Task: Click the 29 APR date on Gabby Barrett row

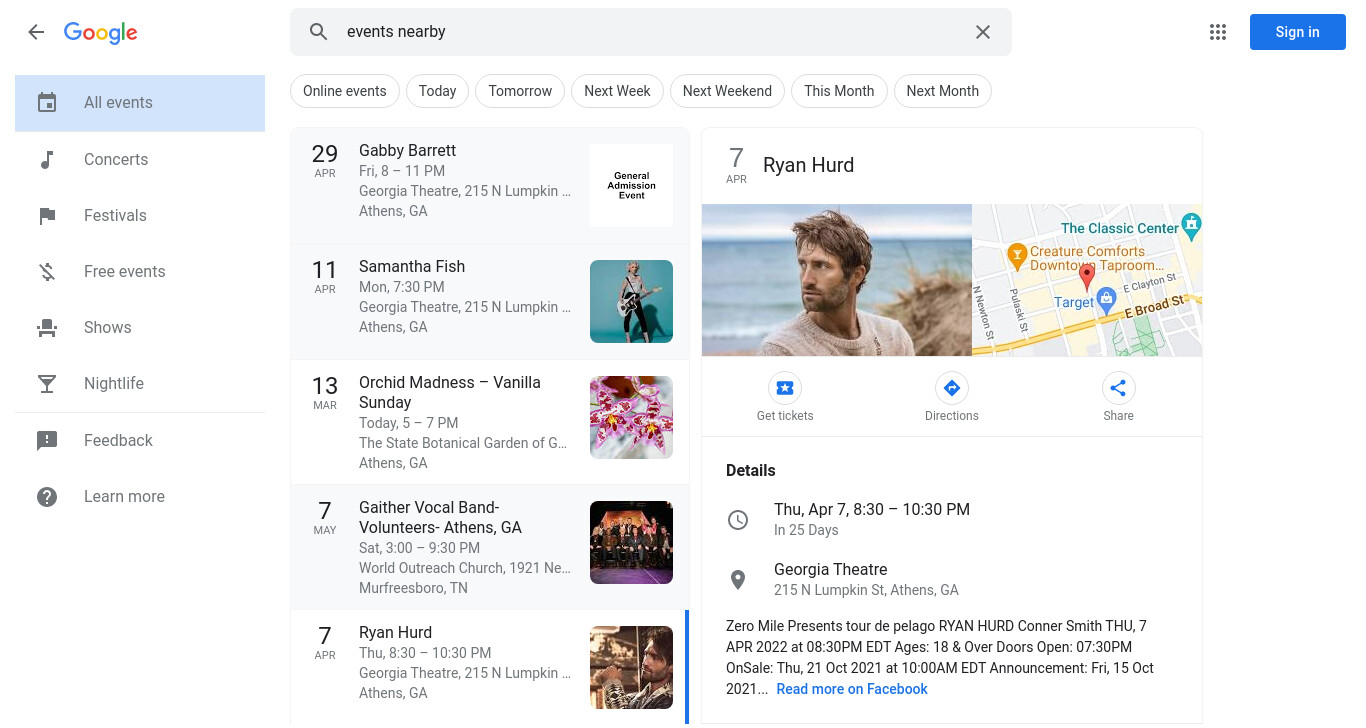Action: click(x=325, y=160)
